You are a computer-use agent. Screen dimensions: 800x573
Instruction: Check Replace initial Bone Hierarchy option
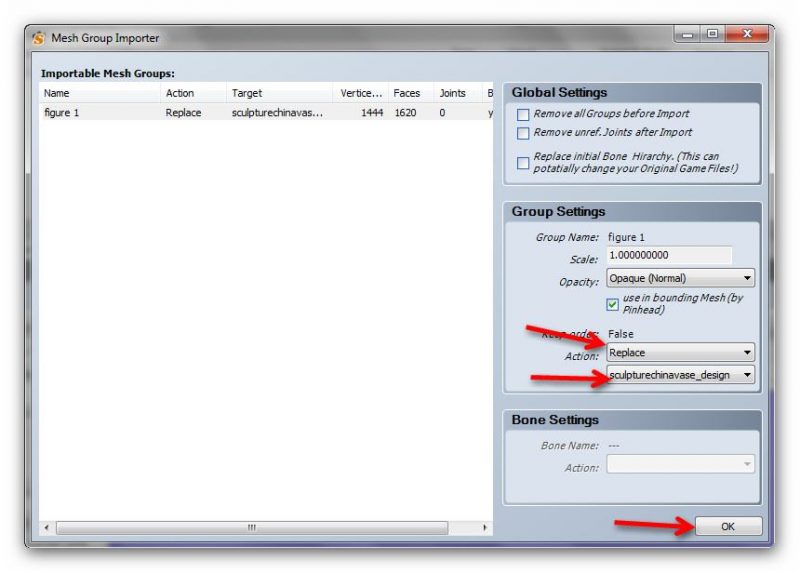click(522, 163)
